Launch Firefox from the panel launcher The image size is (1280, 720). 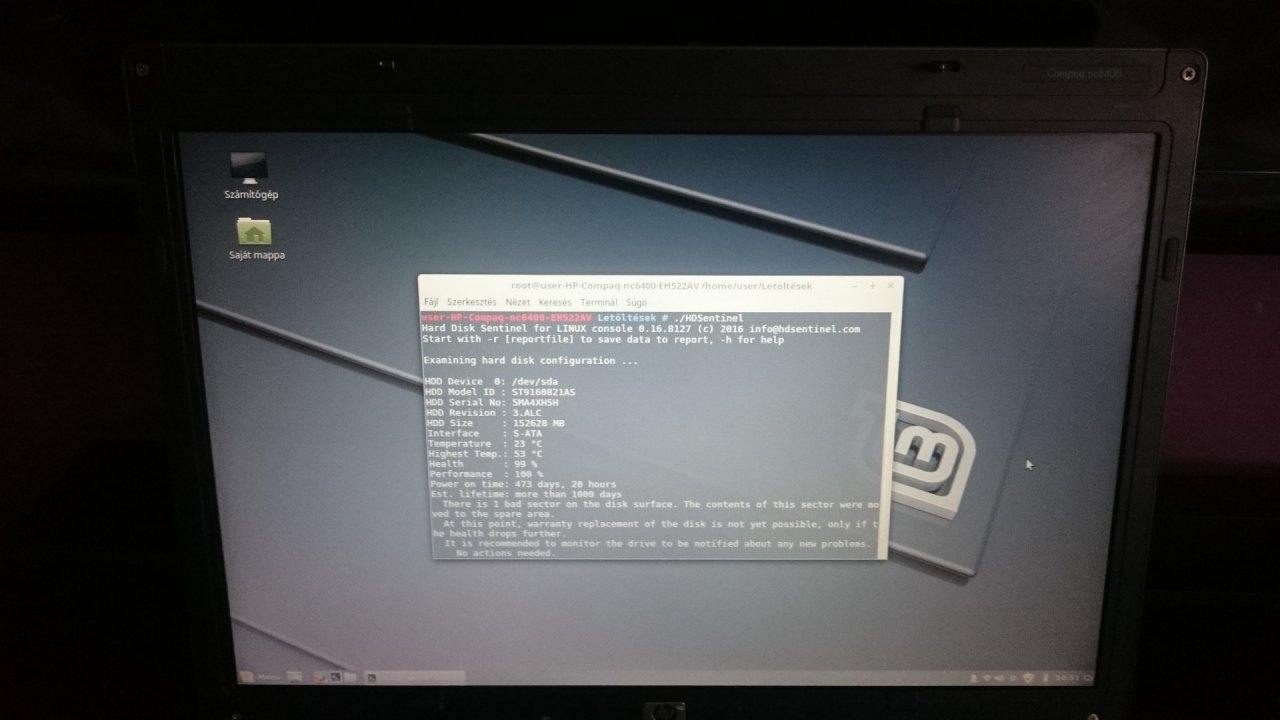click(320, 677)
